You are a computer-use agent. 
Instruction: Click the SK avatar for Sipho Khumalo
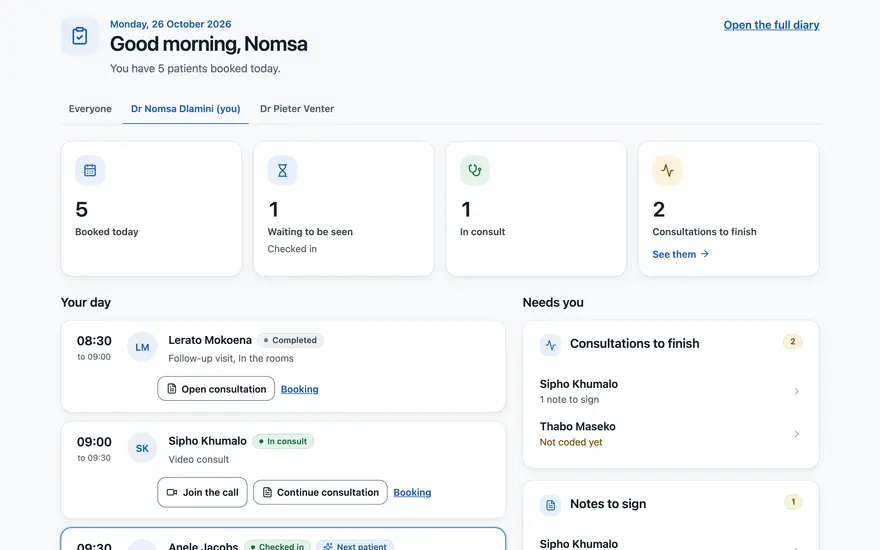coord(142,448)
